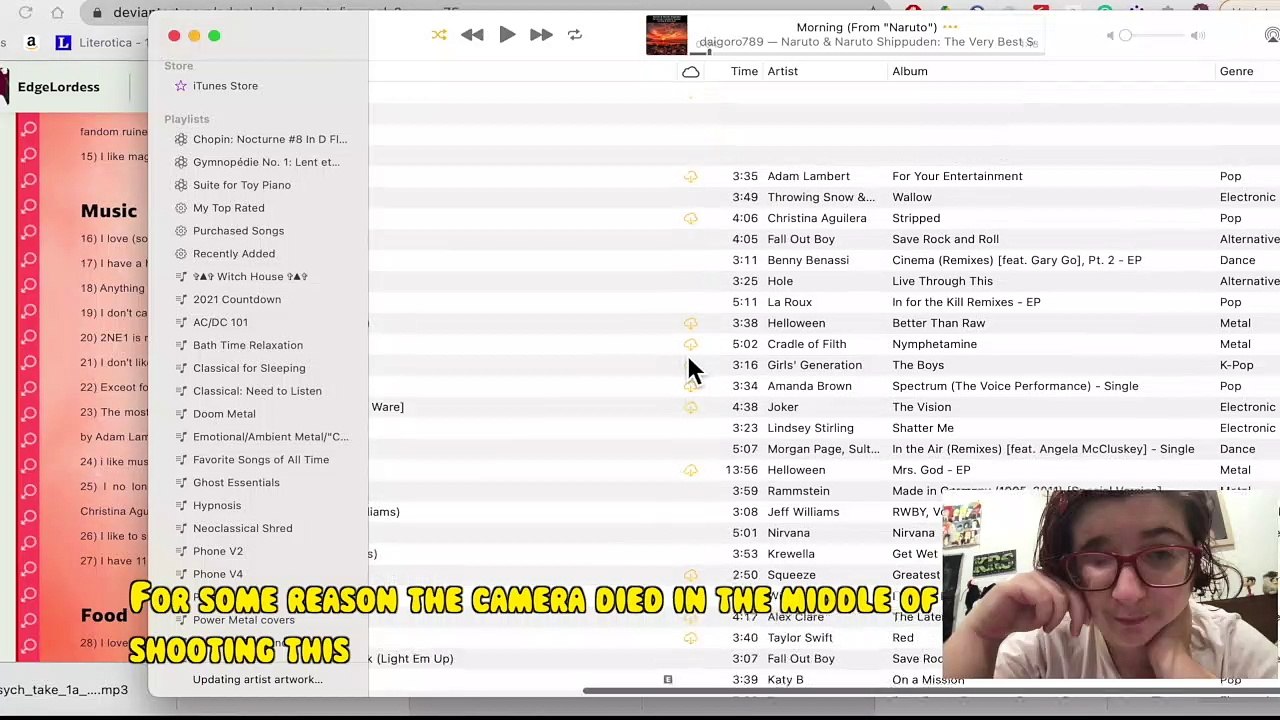Sort songs by the Album column
This screenshot has width=1280, height=720.
coord(910,72)
